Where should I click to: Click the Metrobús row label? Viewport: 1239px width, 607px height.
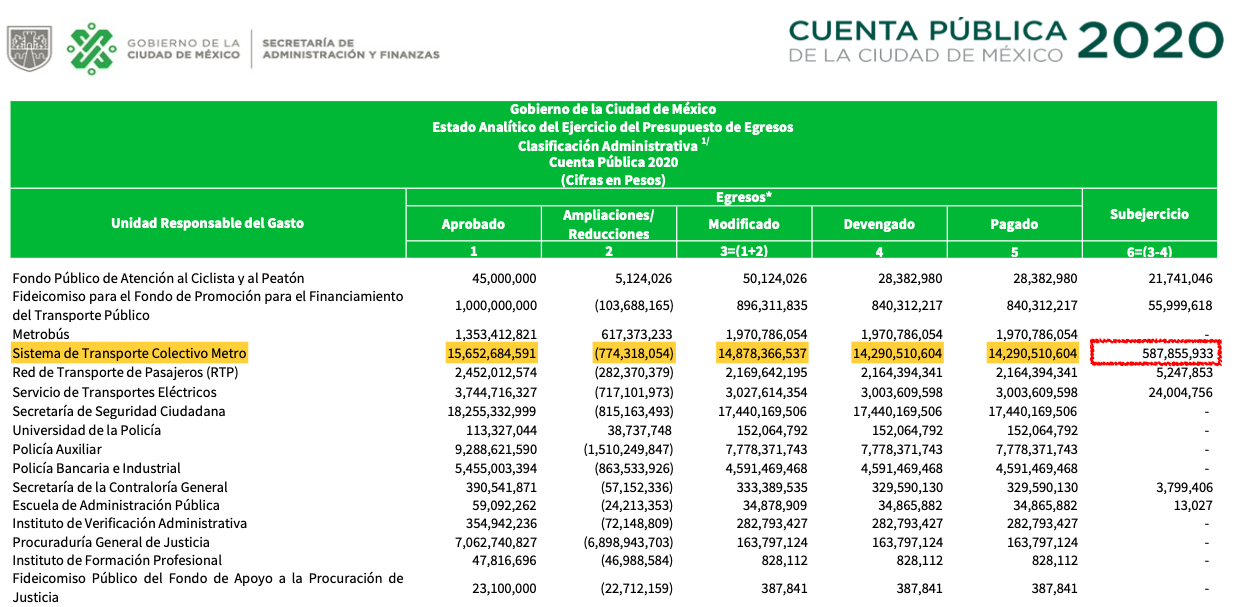41,334
